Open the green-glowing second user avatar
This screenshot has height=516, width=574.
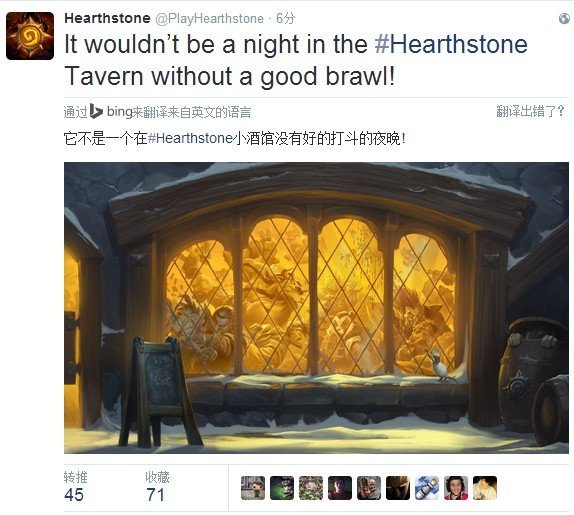point(282,488)
